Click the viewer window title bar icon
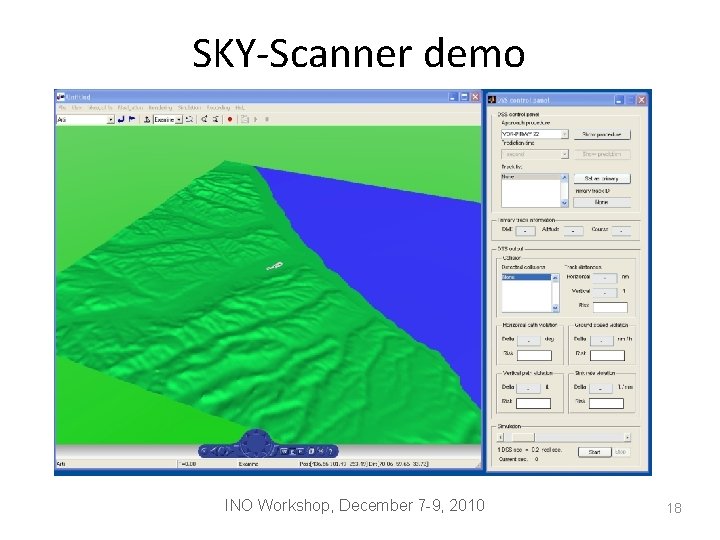Viewport: 720px width, 540px height. tap(61, 97)
